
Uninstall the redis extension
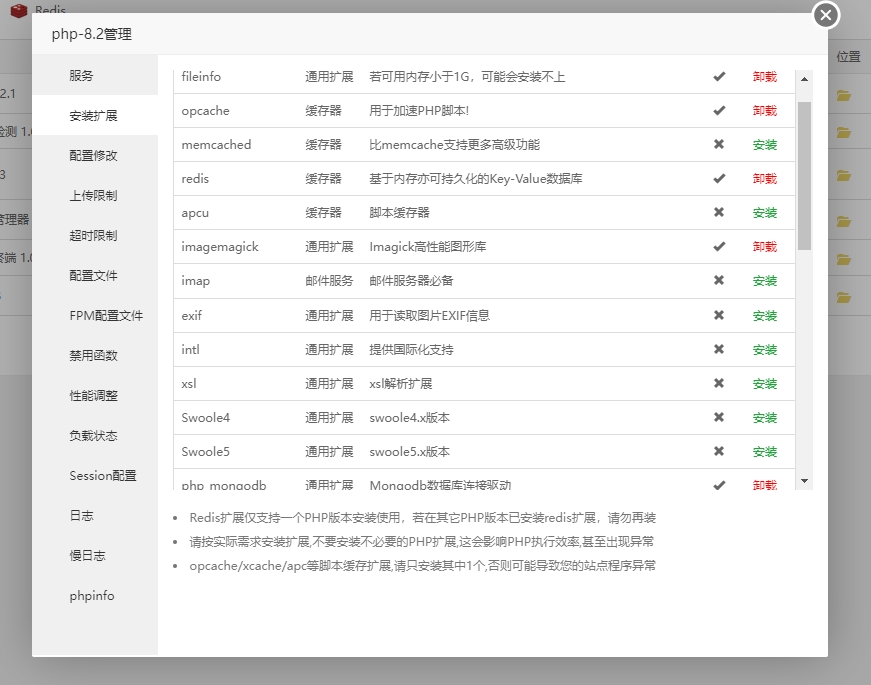(x=764, y=178)
